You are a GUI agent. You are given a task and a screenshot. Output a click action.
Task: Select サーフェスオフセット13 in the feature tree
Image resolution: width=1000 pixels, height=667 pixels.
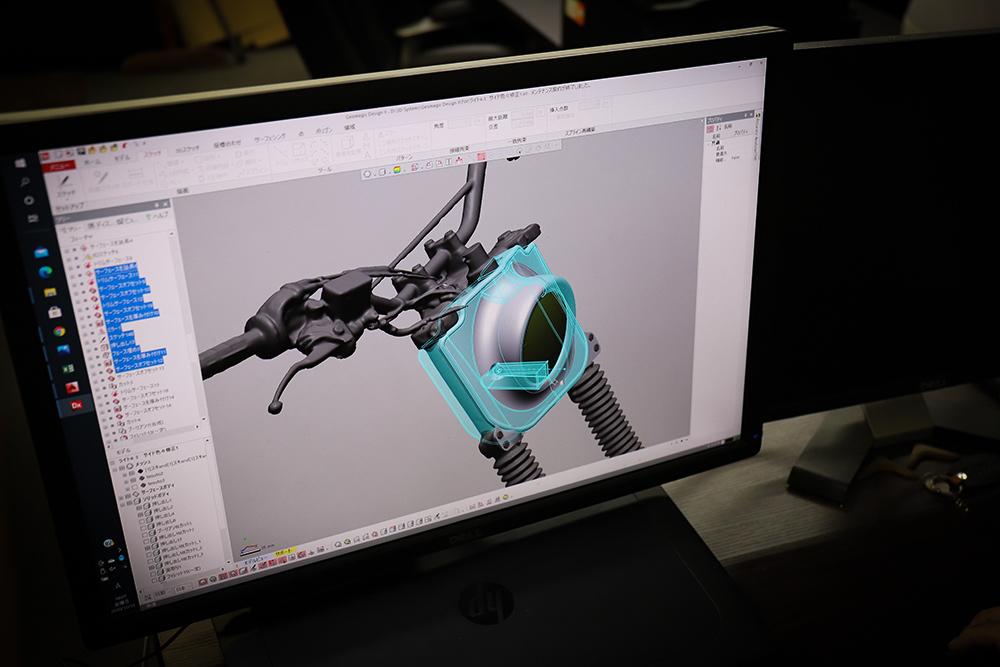pyautogui.click(x=140, y=372)
